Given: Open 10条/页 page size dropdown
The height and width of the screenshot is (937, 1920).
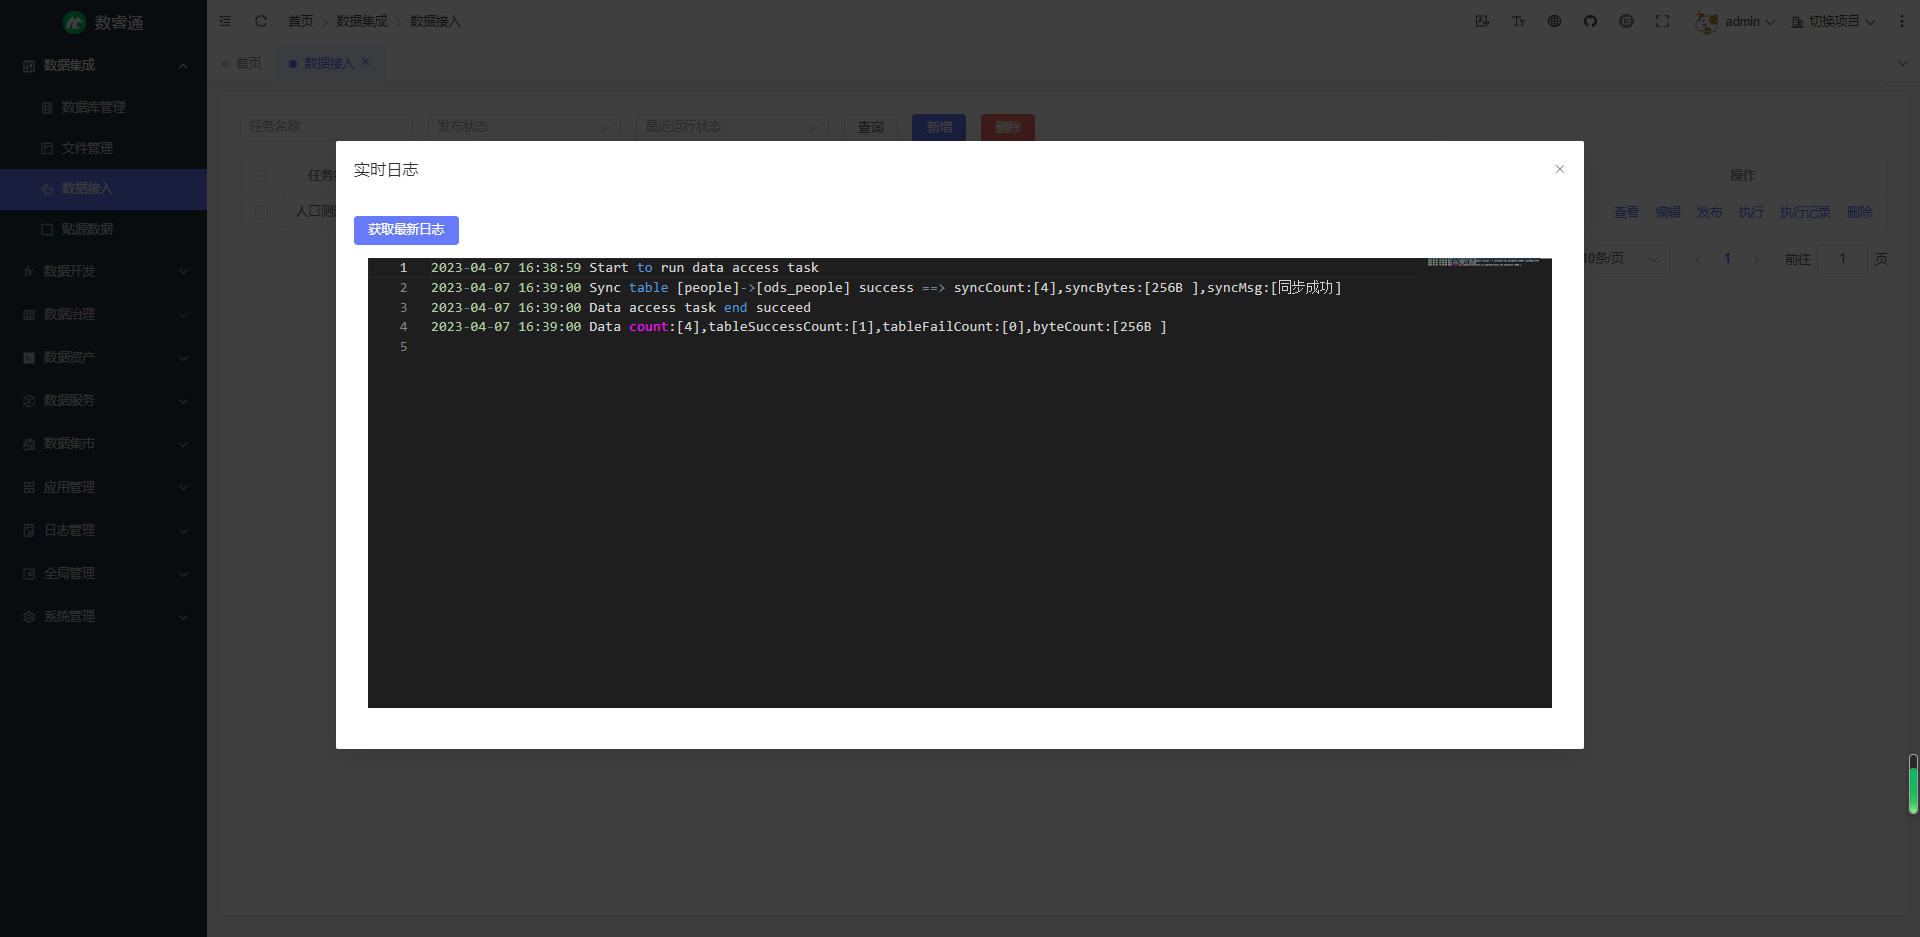Looking at the screenshot, I should [x=1626, y=259].
